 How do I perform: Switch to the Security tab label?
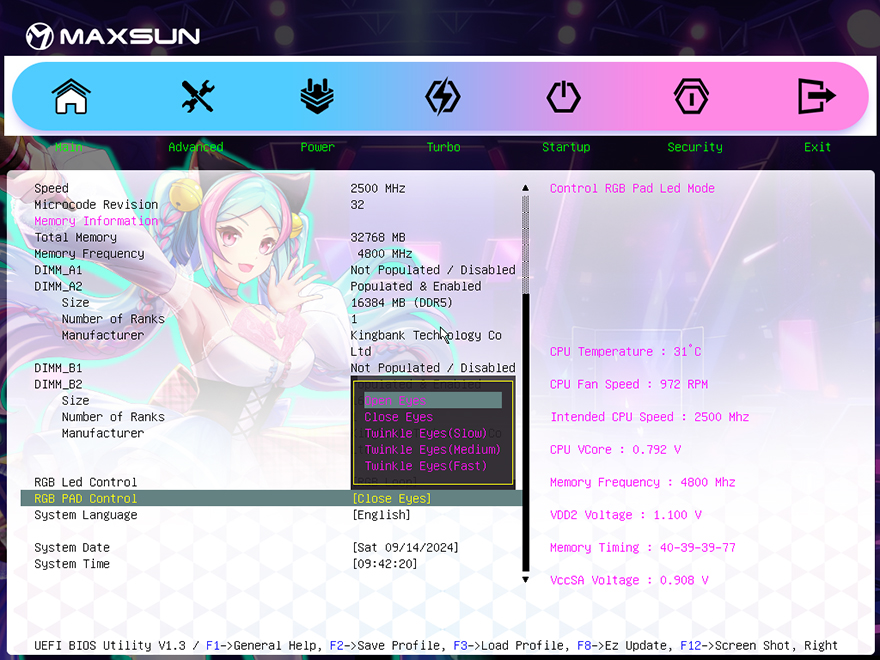click(x=695, y=147)
